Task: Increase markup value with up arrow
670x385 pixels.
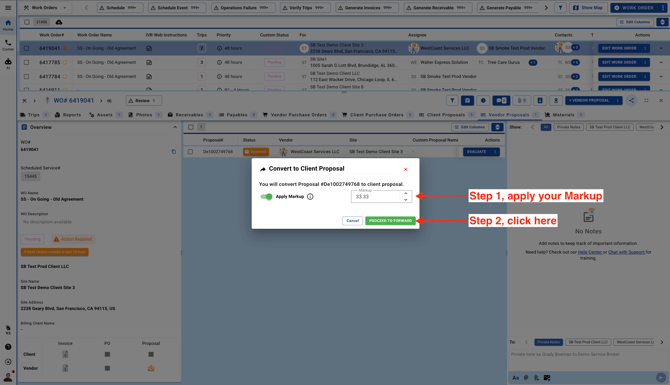Action: click(406, 194)
